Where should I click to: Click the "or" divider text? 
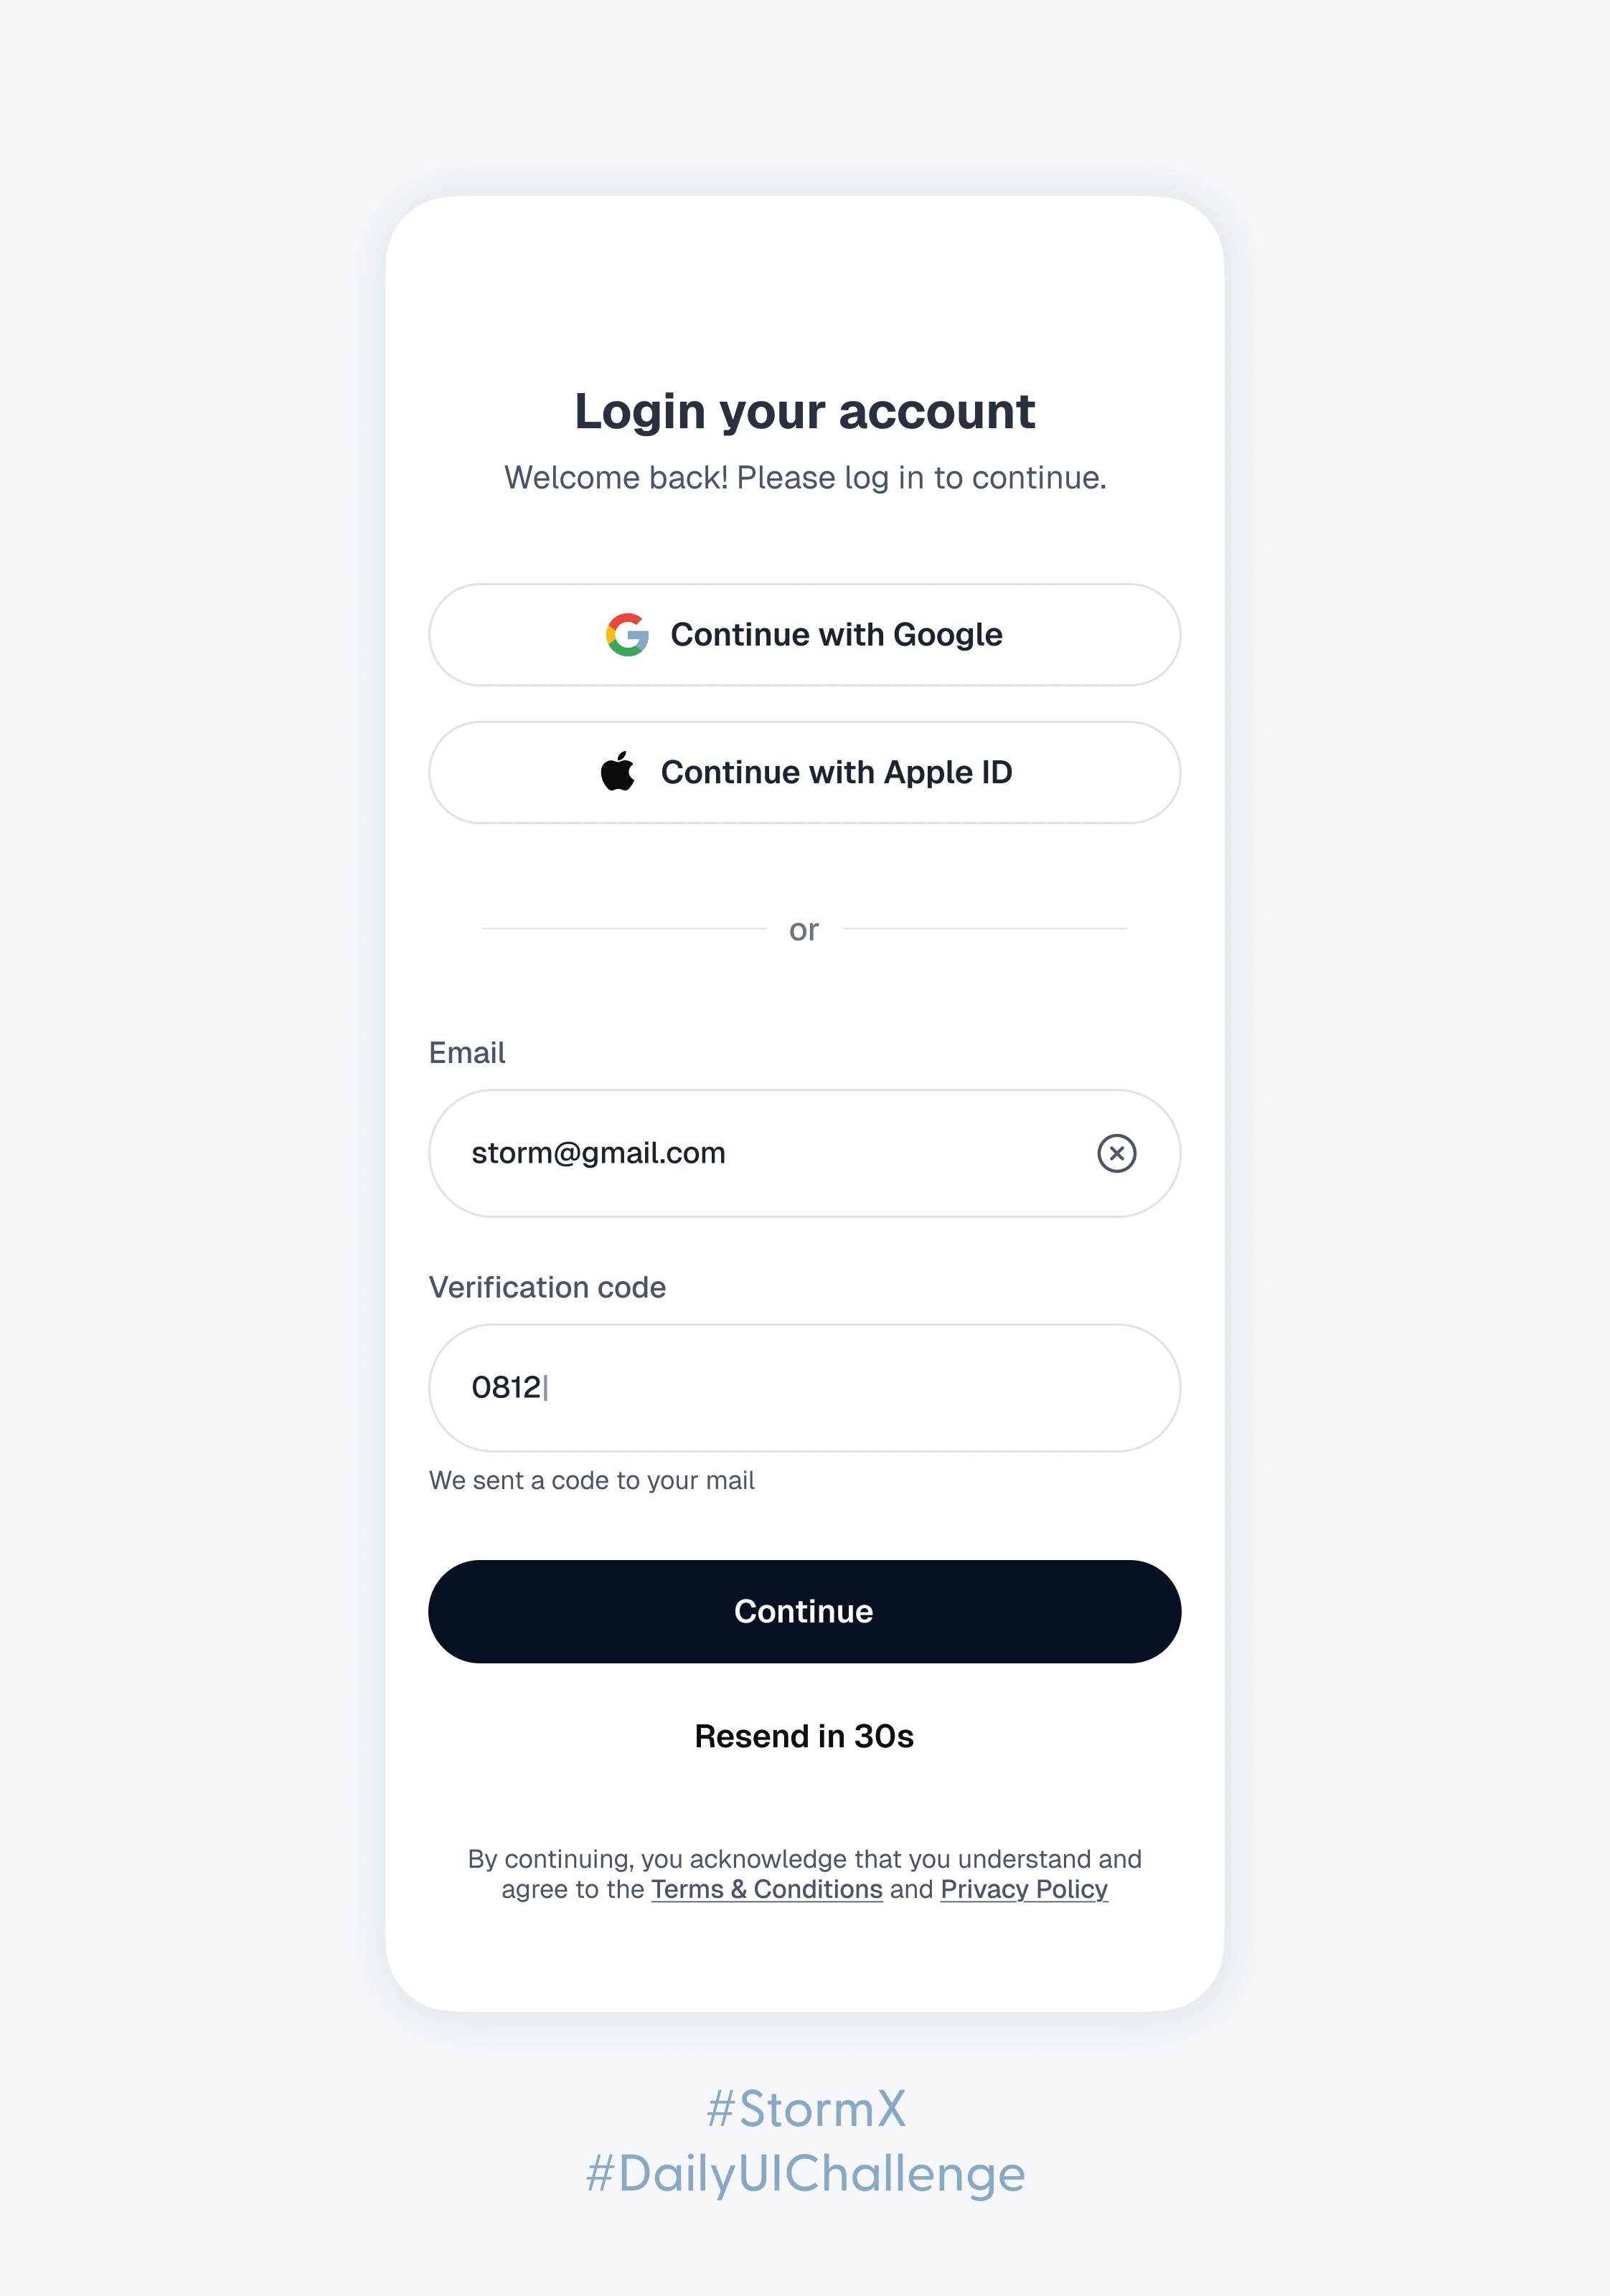[804, 930]
